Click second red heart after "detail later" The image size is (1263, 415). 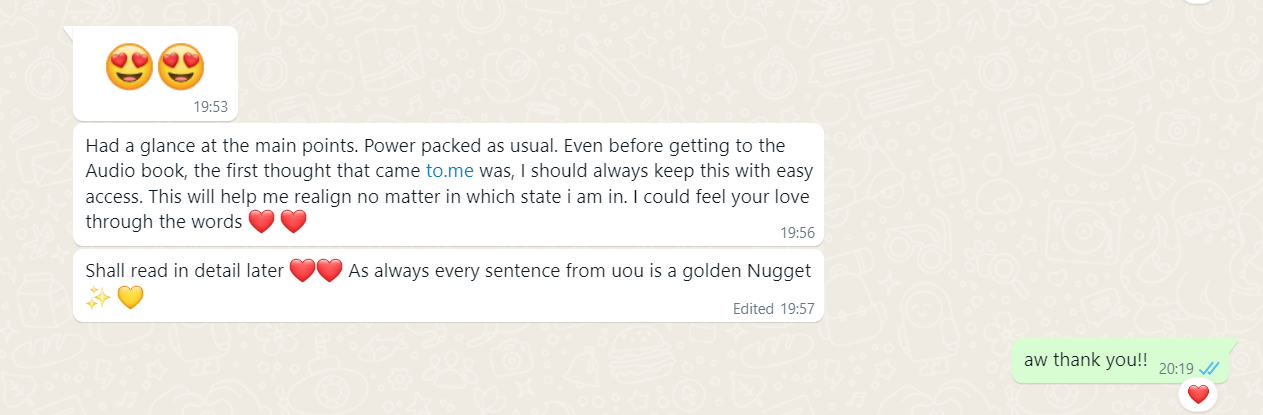(329, 271)
